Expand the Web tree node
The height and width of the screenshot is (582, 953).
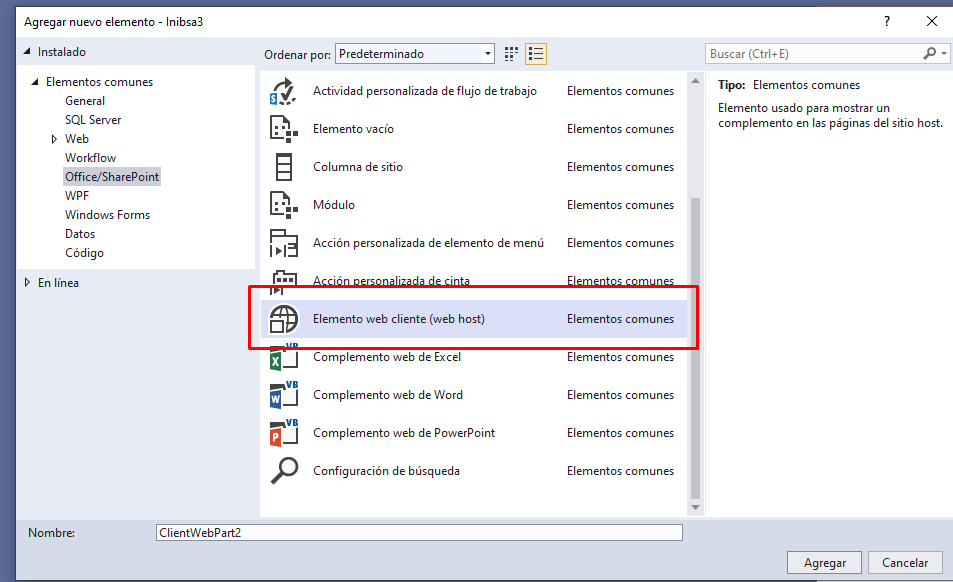[x=54, y=139]
